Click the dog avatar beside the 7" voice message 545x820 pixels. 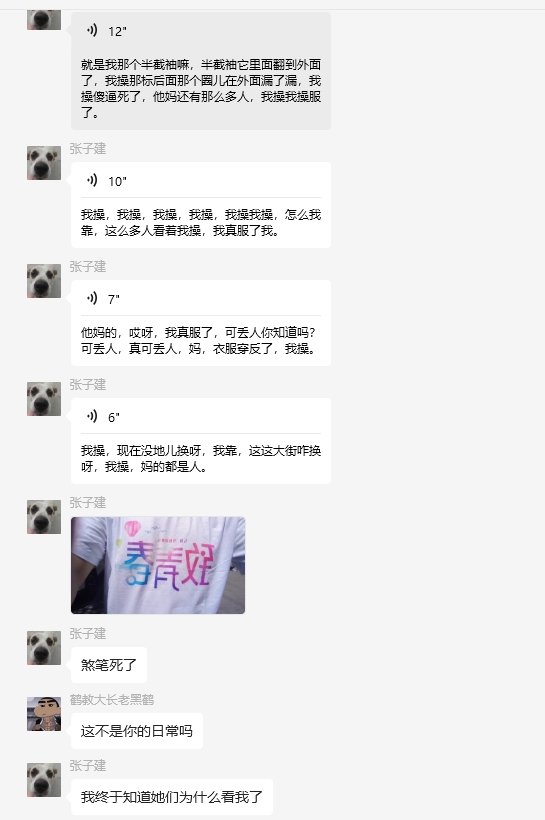pos(44,281)
